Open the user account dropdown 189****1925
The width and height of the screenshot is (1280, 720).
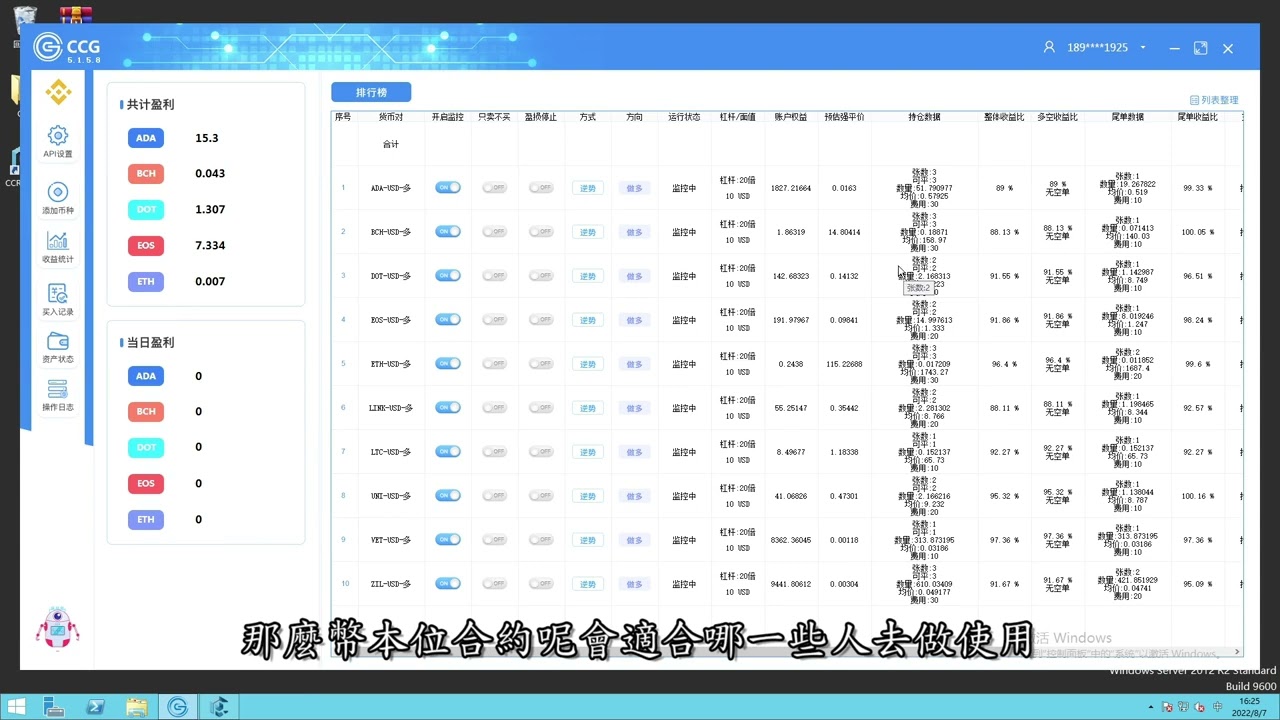coord(1096,47)
